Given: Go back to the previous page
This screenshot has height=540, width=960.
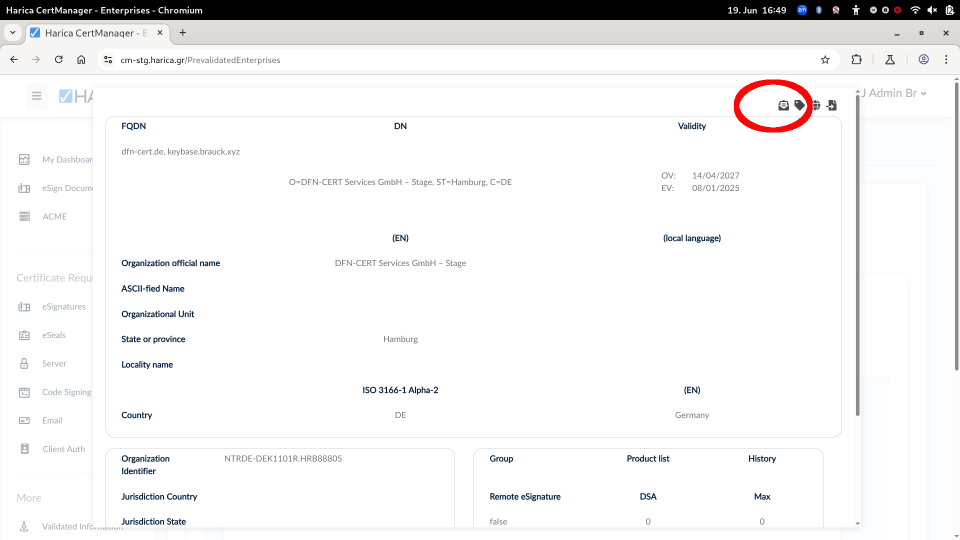Looking at the screenshot, I should coord(14,59).
